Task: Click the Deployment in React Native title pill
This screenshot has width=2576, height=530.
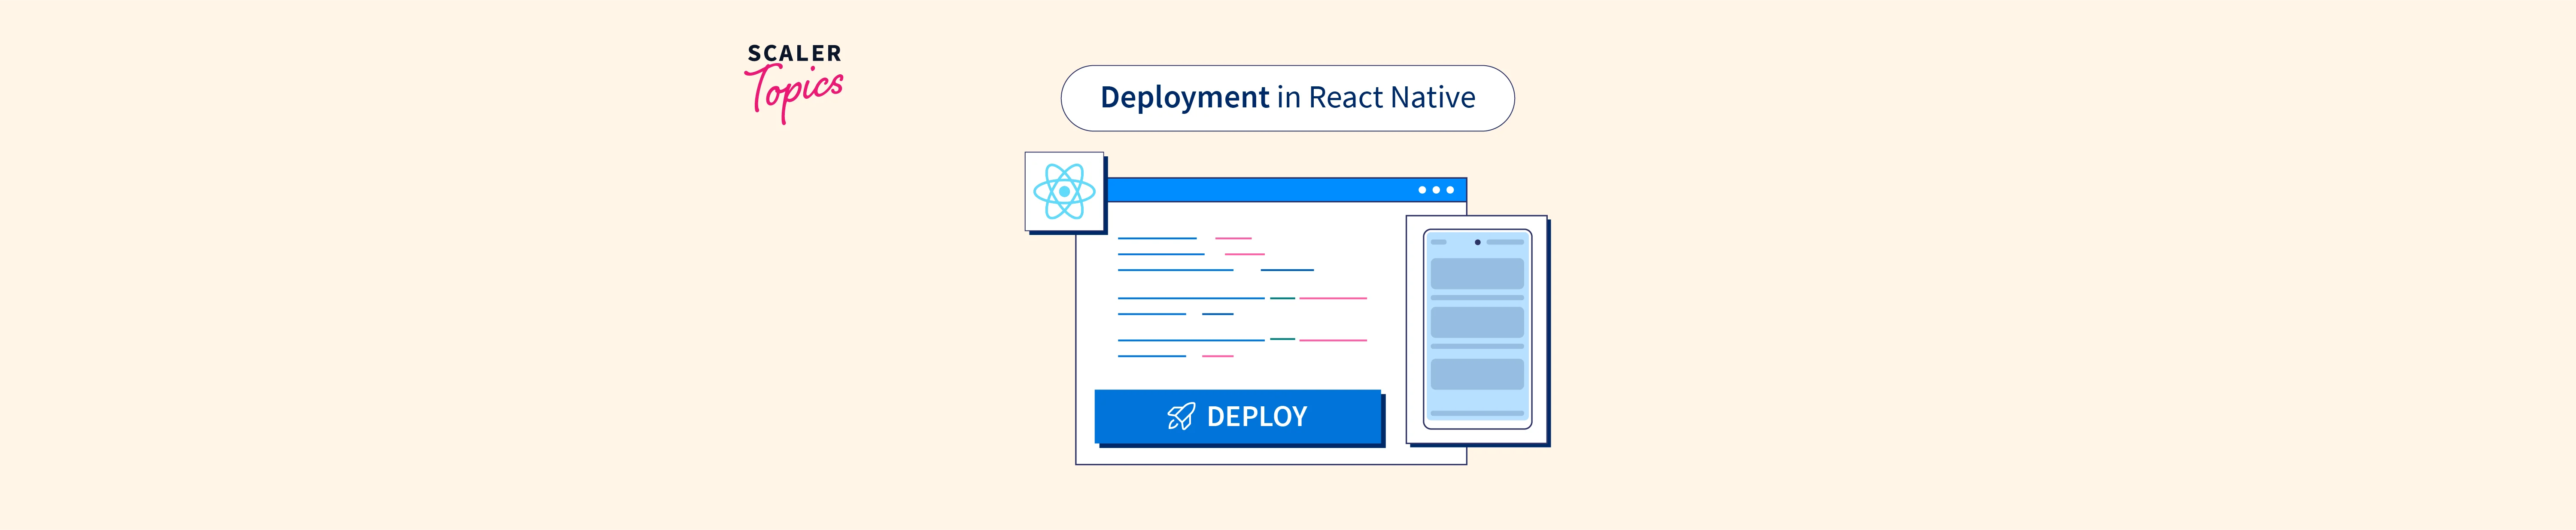Action: [x=1287, y=98]
